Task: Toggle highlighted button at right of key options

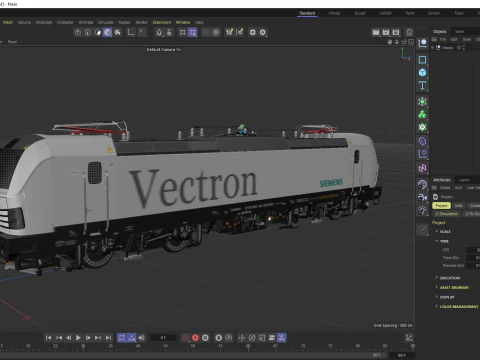Action: pos(282,338)
